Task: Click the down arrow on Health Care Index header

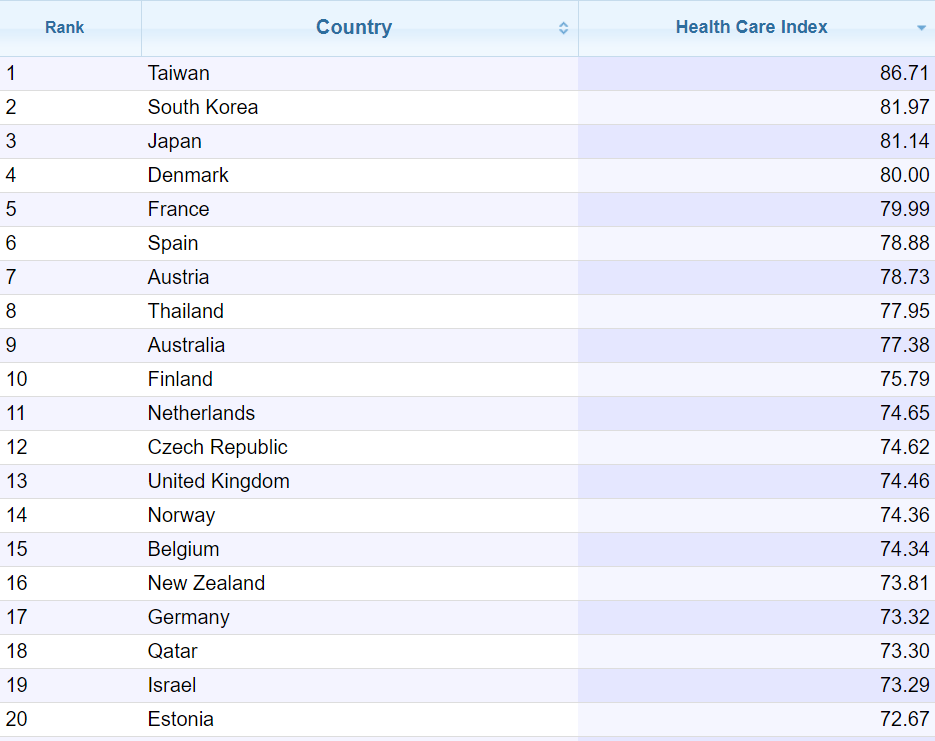Action: [919, 28]
